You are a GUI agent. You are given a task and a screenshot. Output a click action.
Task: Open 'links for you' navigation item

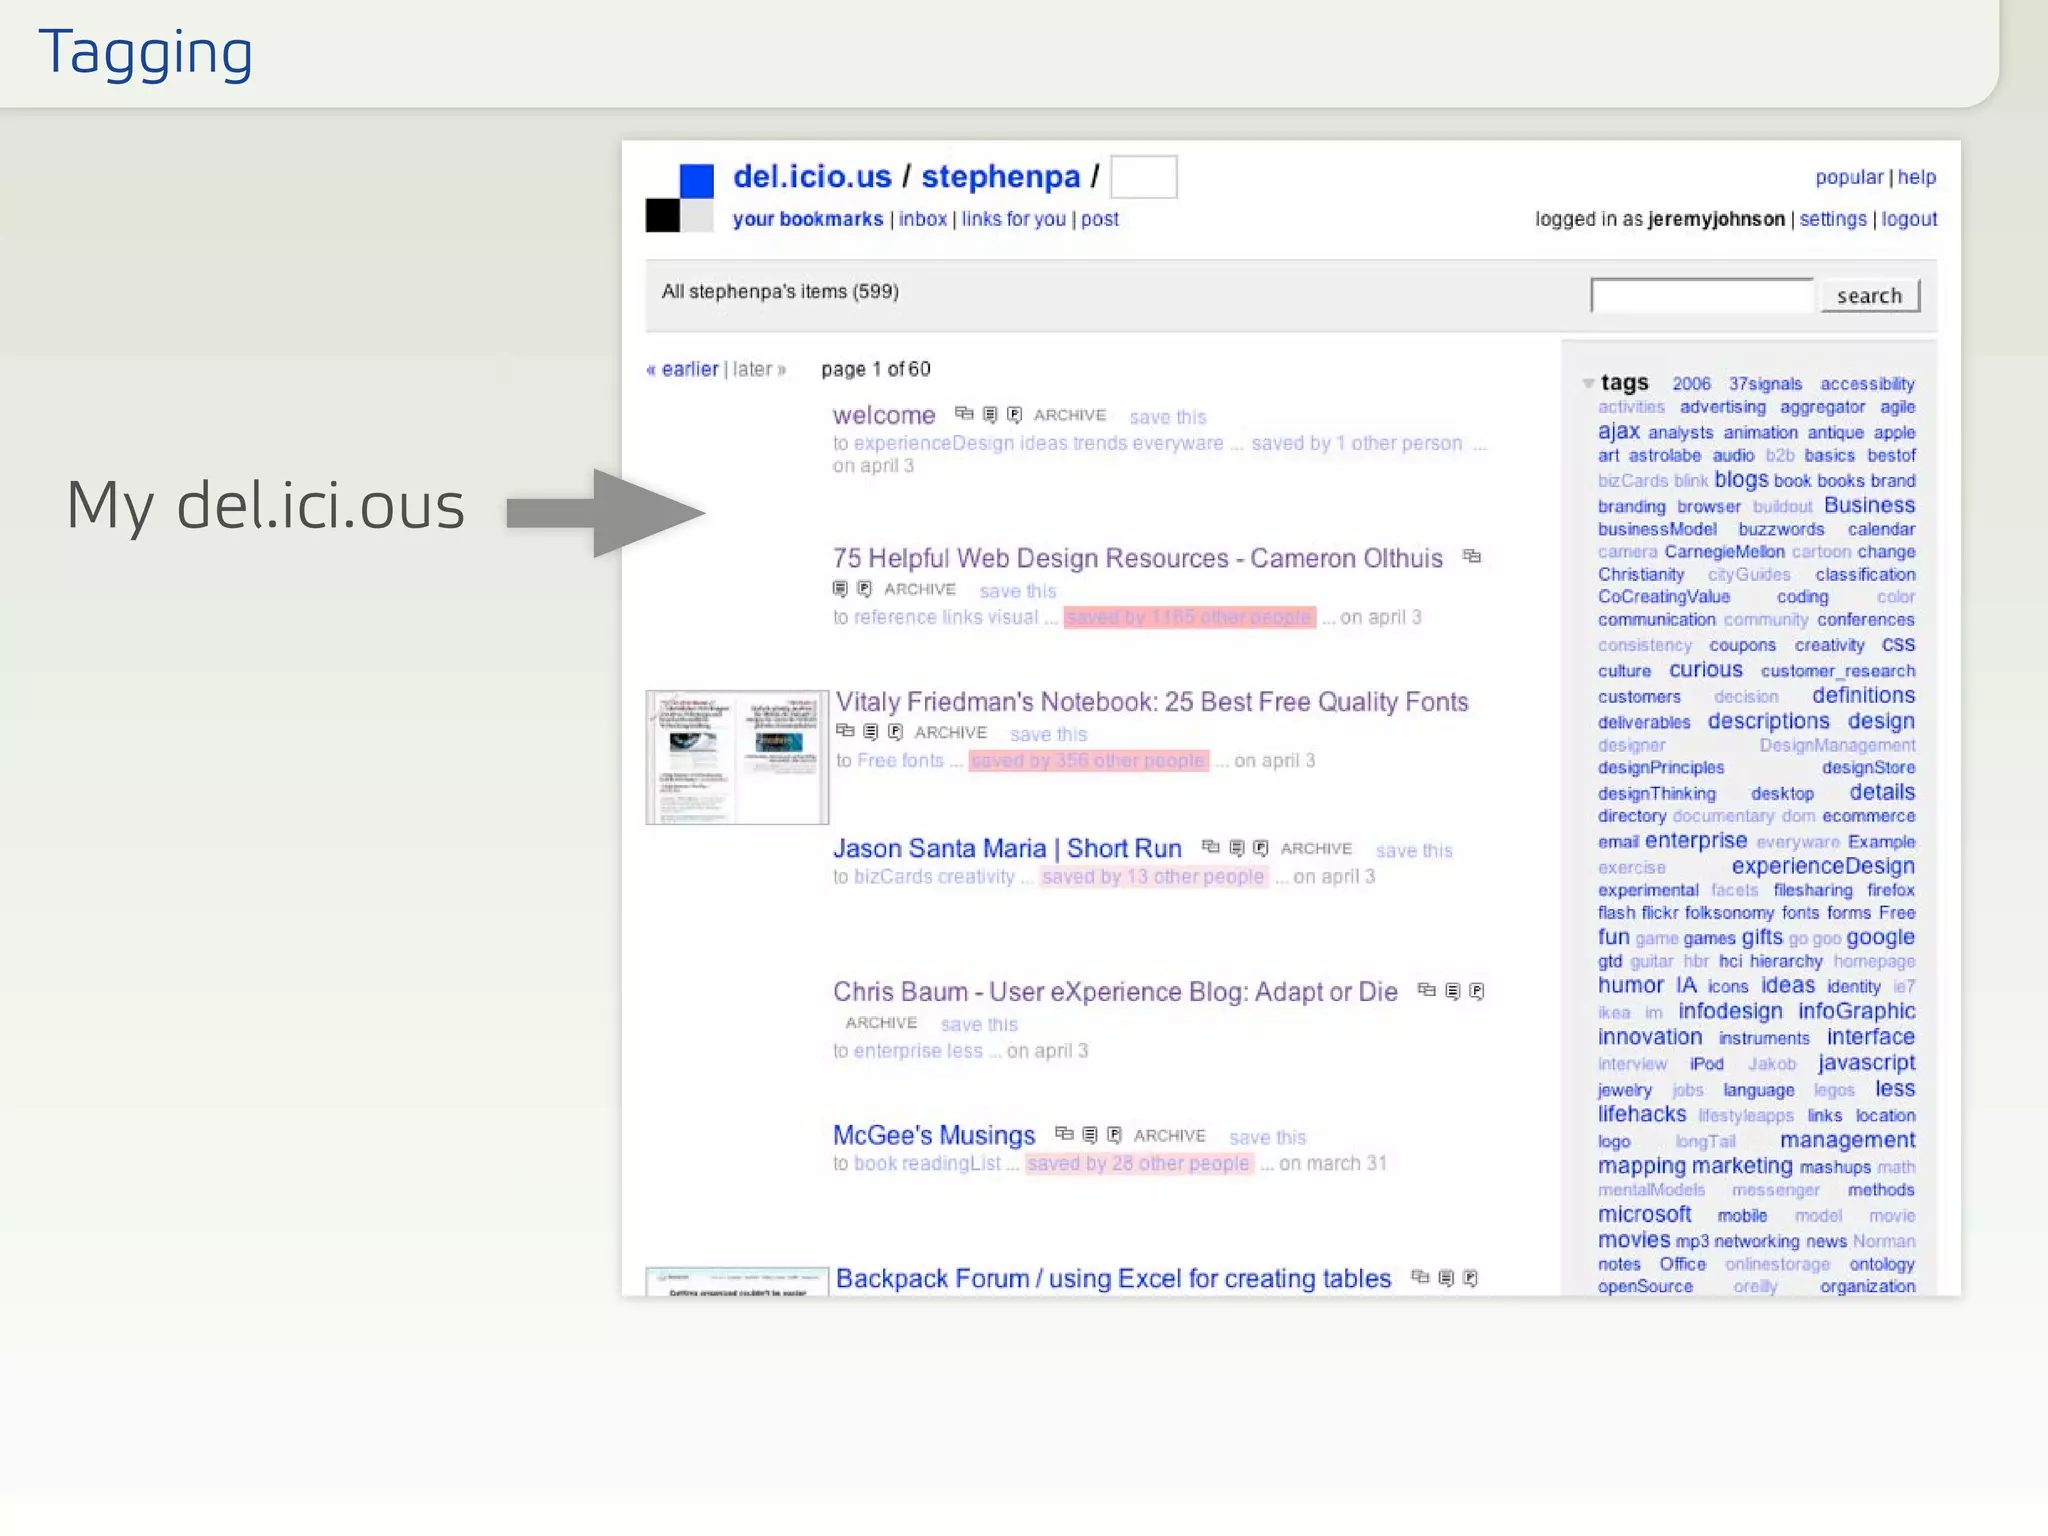(x=1014, y=219)
